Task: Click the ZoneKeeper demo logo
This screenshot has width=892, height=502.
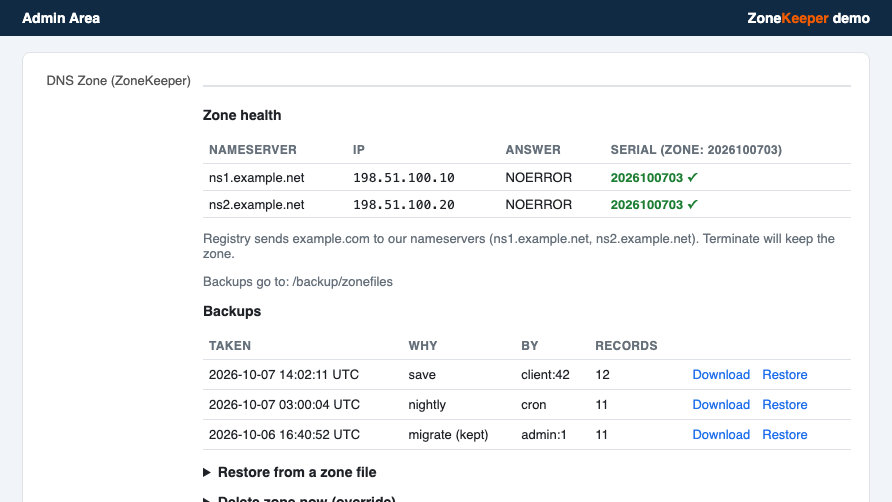Action: (808, 18)
